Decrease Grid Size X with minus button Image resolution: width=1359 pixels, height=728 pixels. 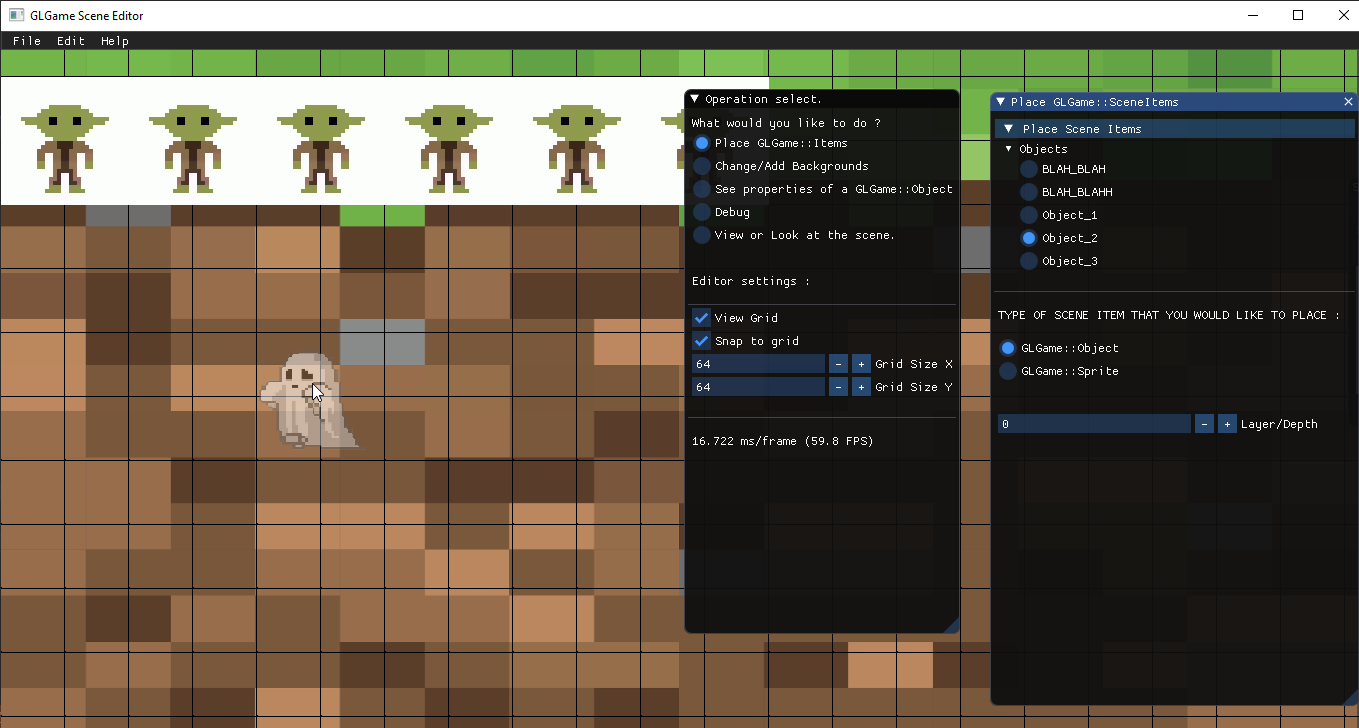point(838,364)
